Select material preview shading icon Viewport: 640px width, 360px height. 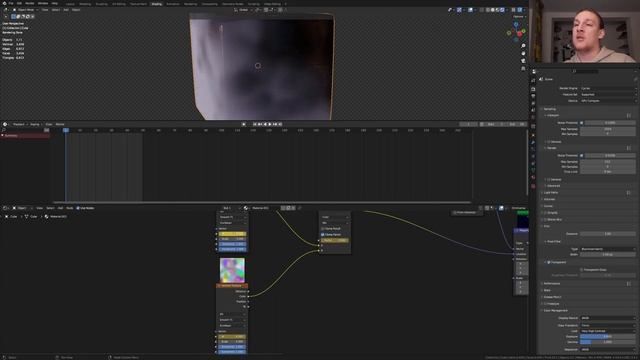coord(498,10)
